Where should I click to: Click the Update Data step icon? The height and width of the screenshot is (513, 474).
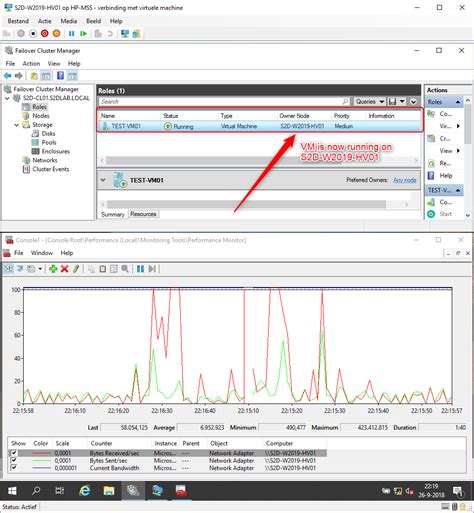tap(152, 269)
